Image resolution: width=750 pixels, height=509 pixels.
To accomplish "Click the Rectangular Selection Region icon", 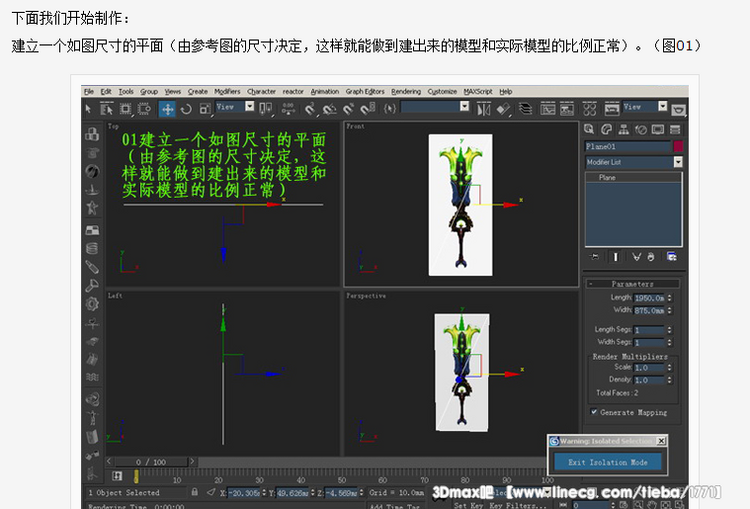I will click(125, 109).
